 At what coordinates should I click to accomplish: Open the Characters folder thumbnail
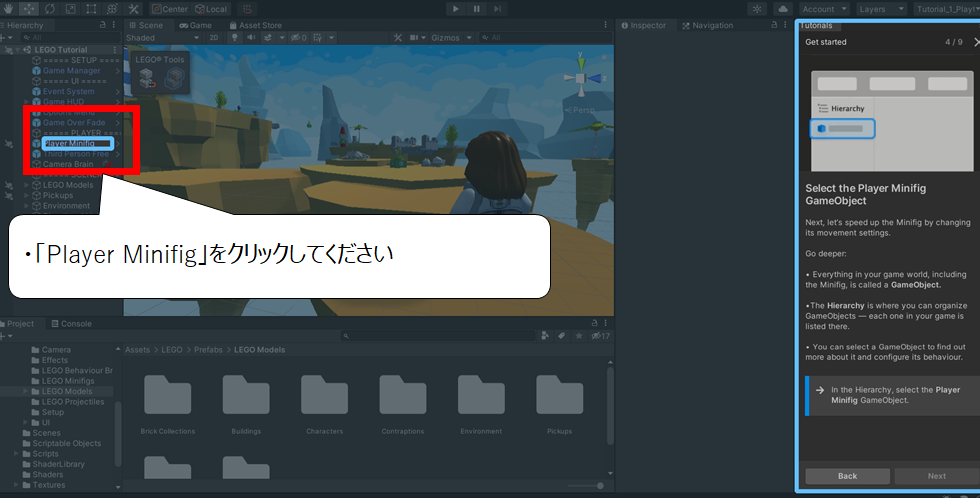(x=324, y=404)
